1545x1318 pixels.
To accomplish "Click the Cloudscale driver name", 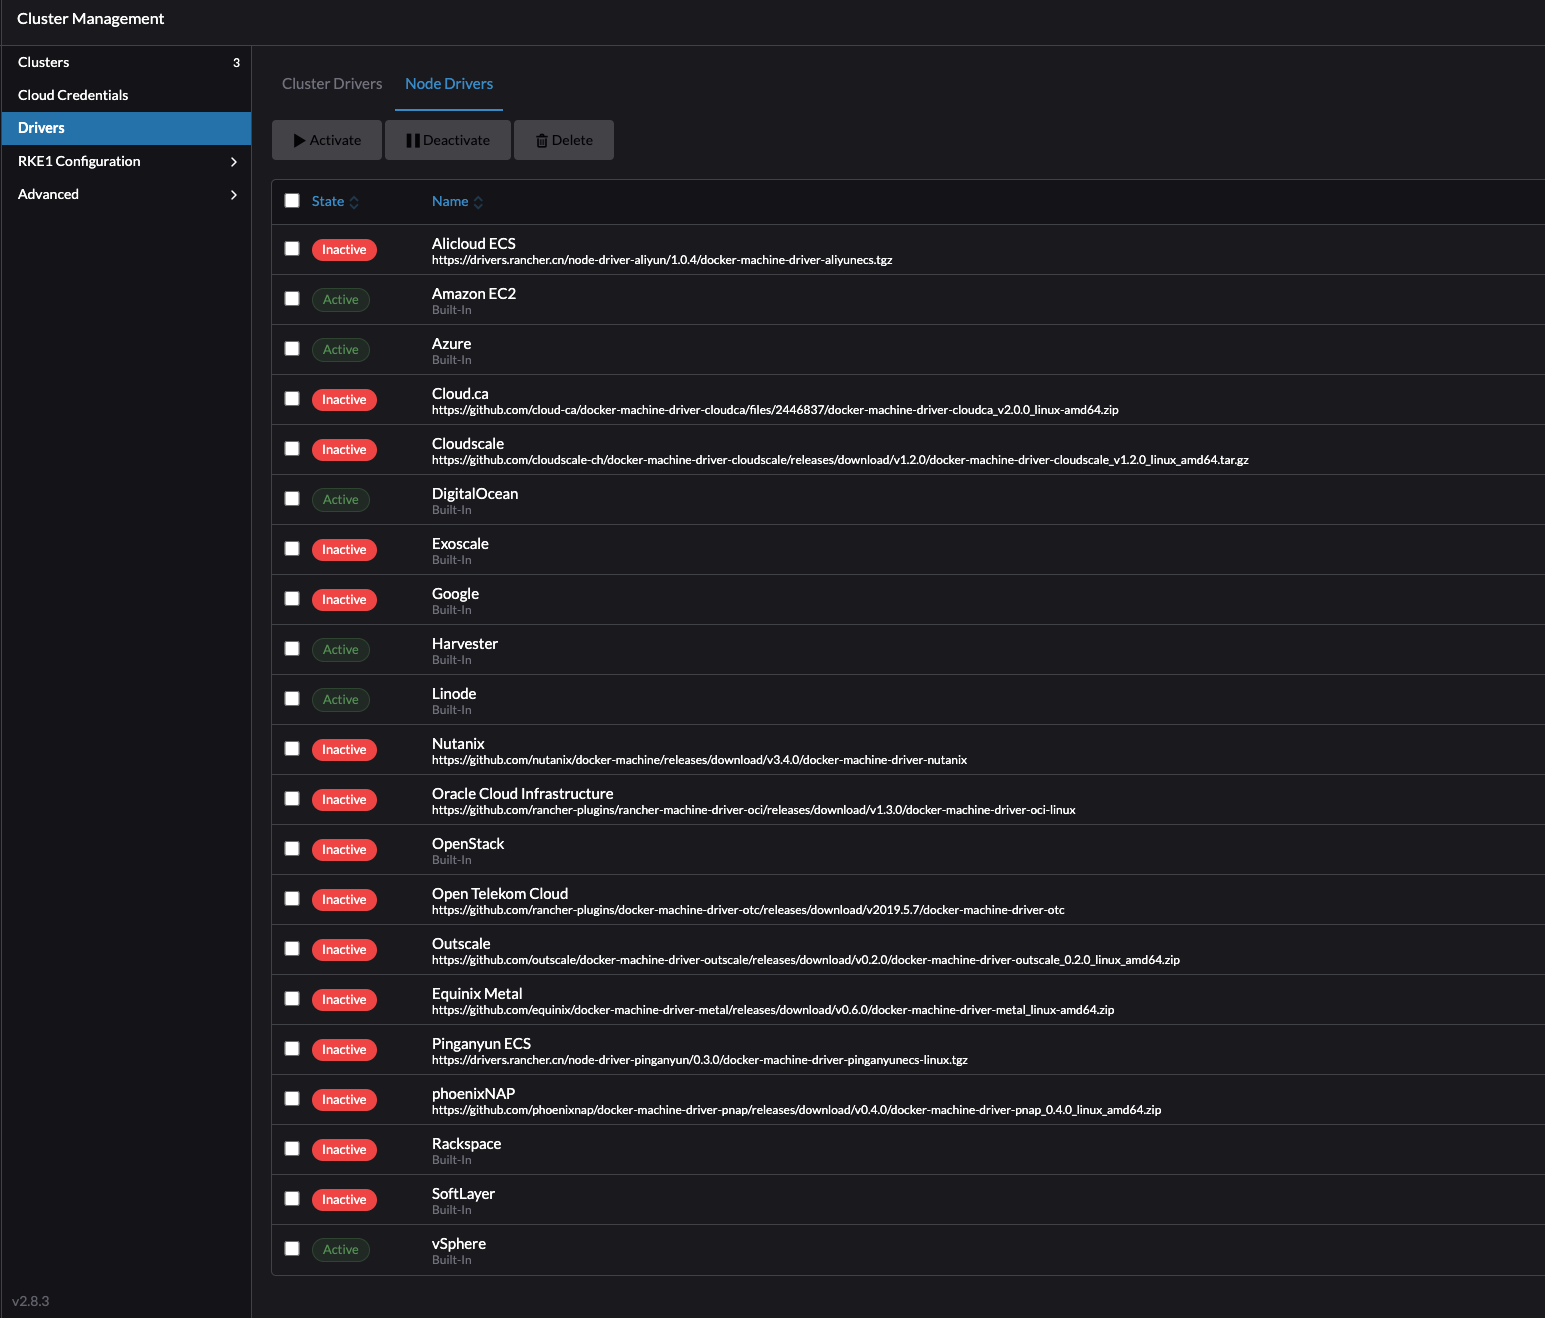I will pos(468,444).
